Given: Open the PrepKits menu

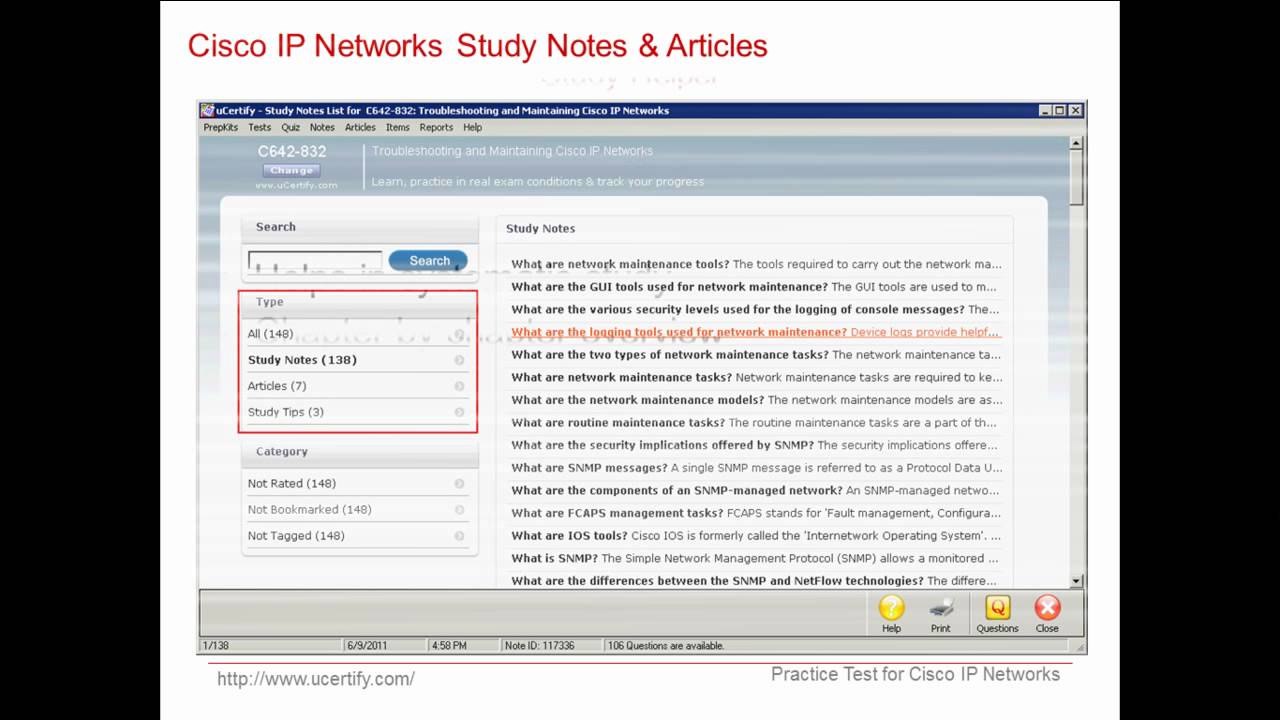Looking at the screenshot, I should 220,127.
